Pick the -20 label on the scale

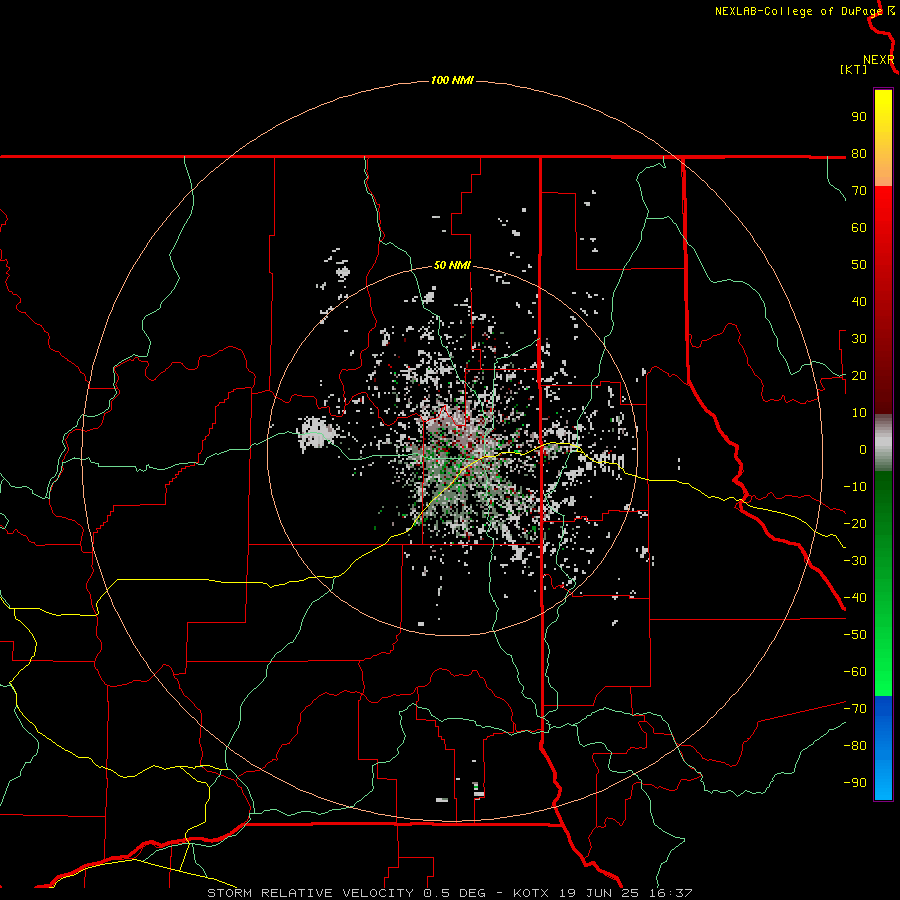855,524
